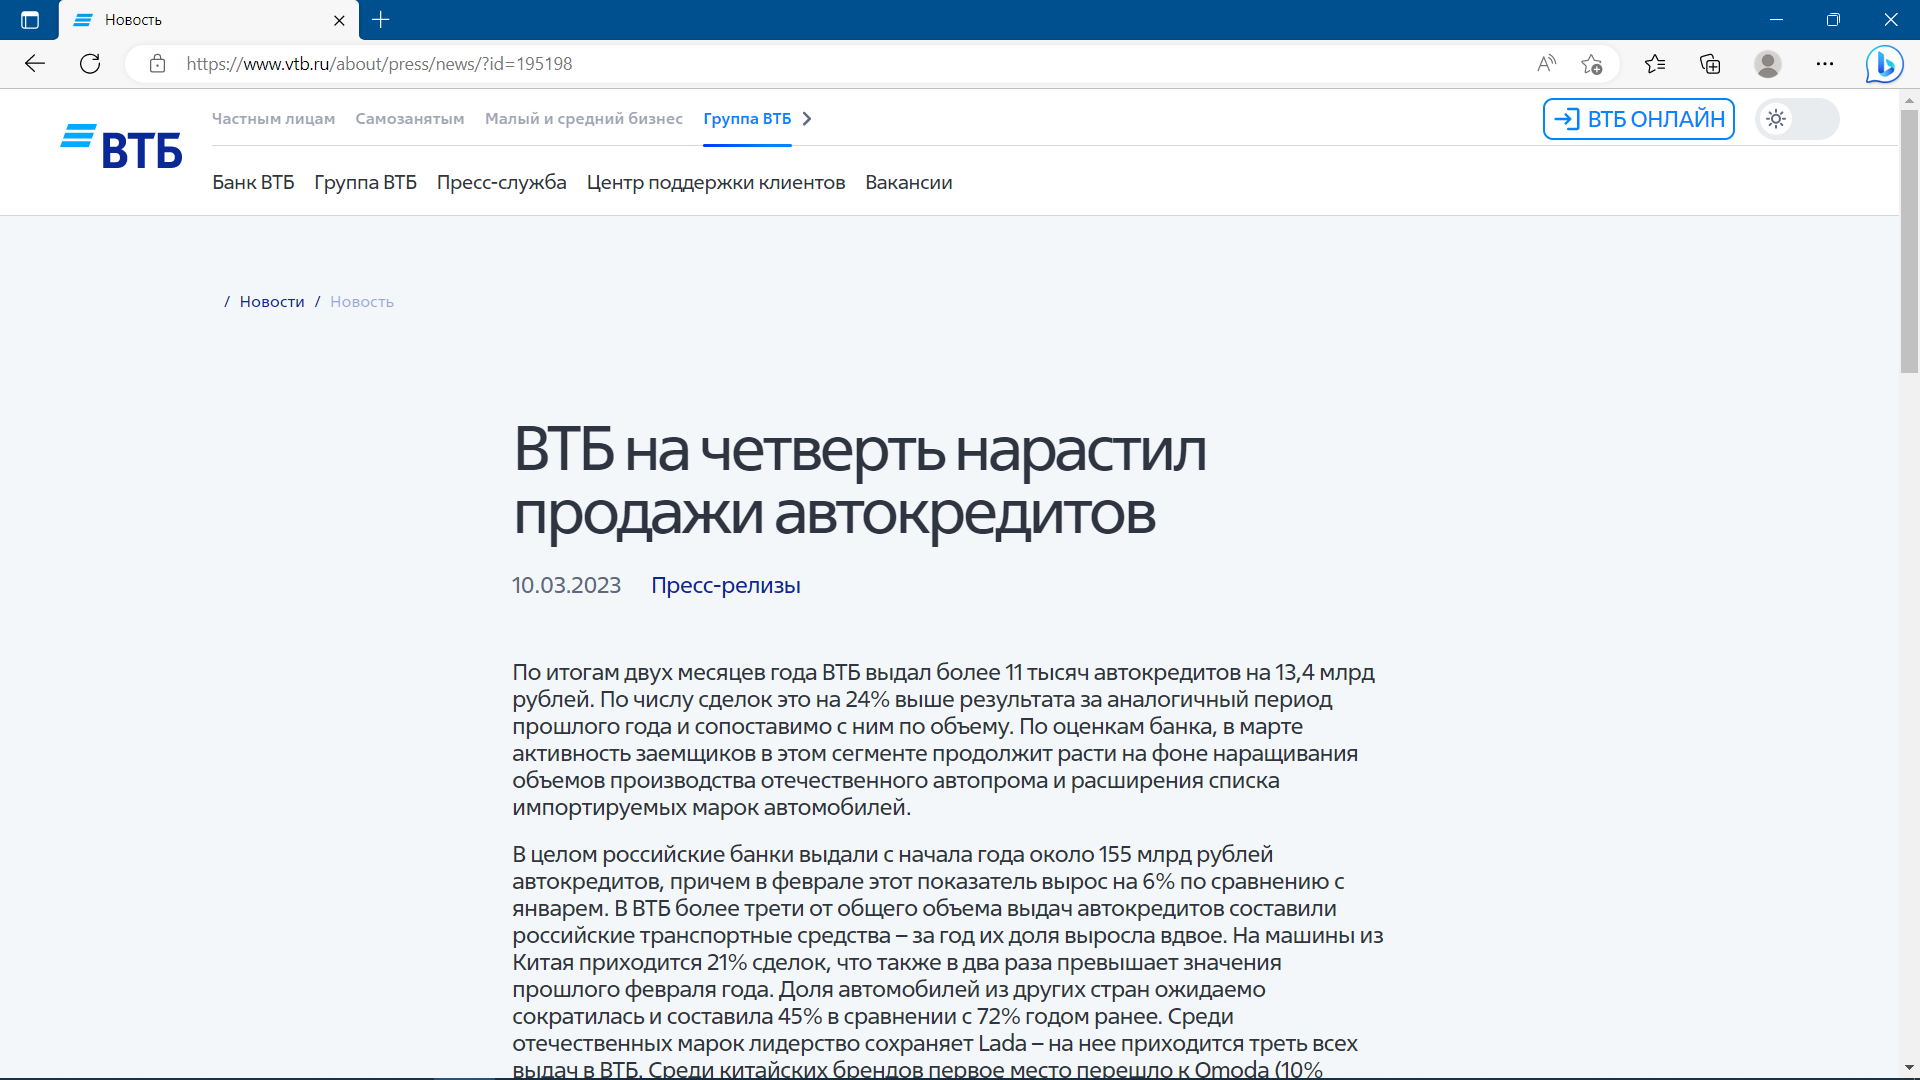Open the Favorites list icon

1655,64
